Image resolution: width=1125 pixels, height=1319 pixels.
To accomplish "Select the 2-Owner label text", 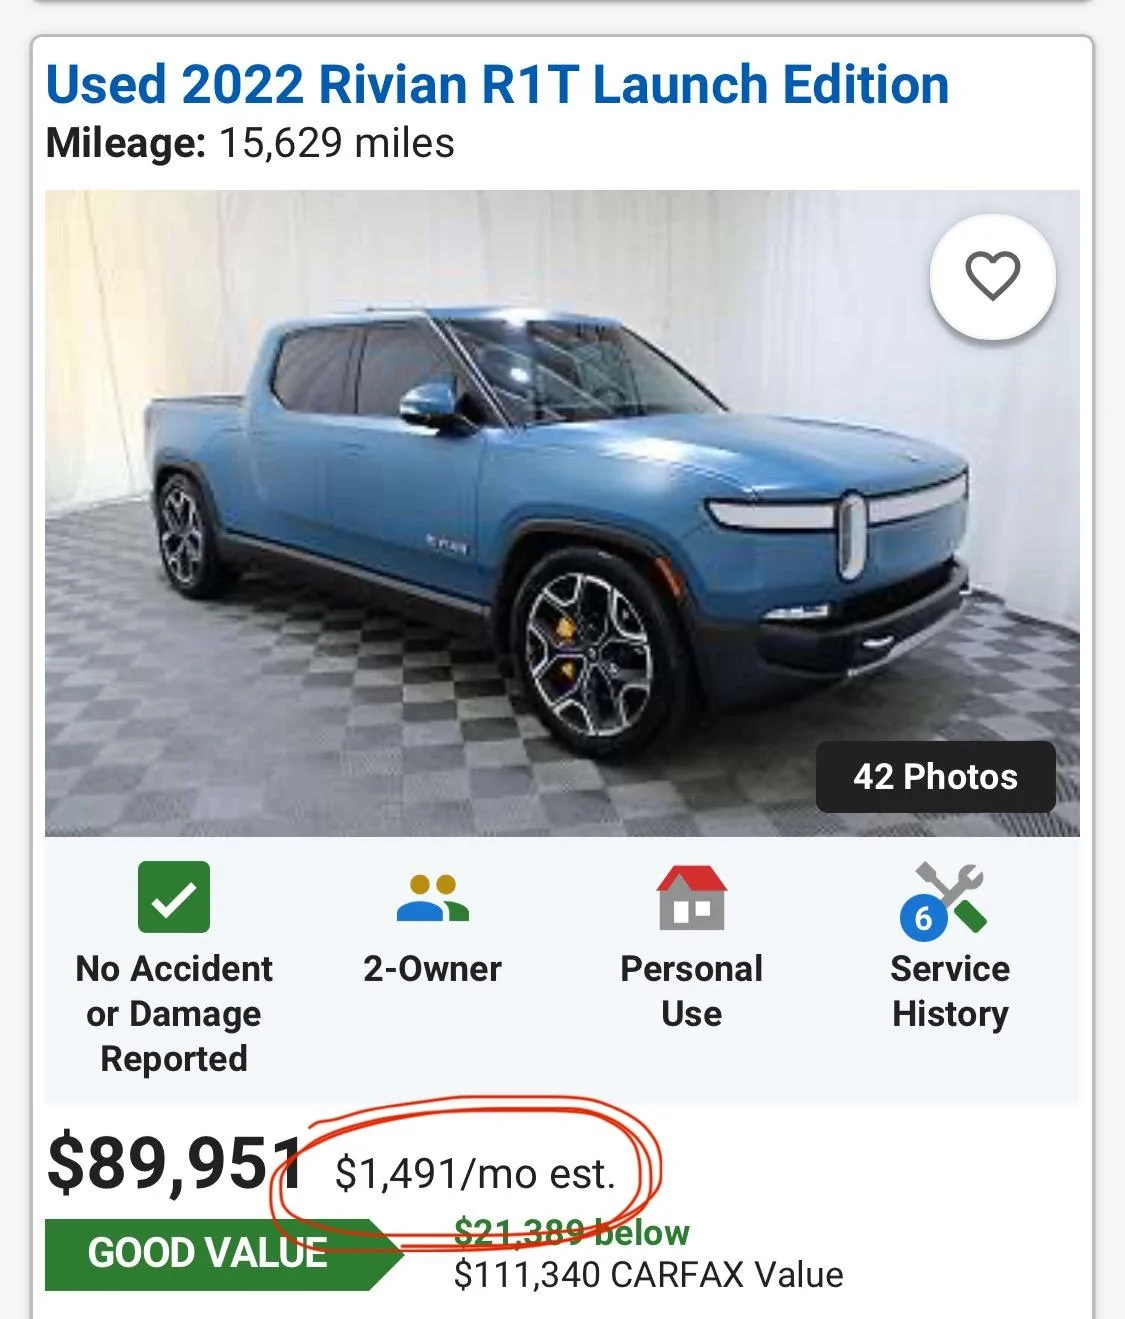I will click(432, 968).
